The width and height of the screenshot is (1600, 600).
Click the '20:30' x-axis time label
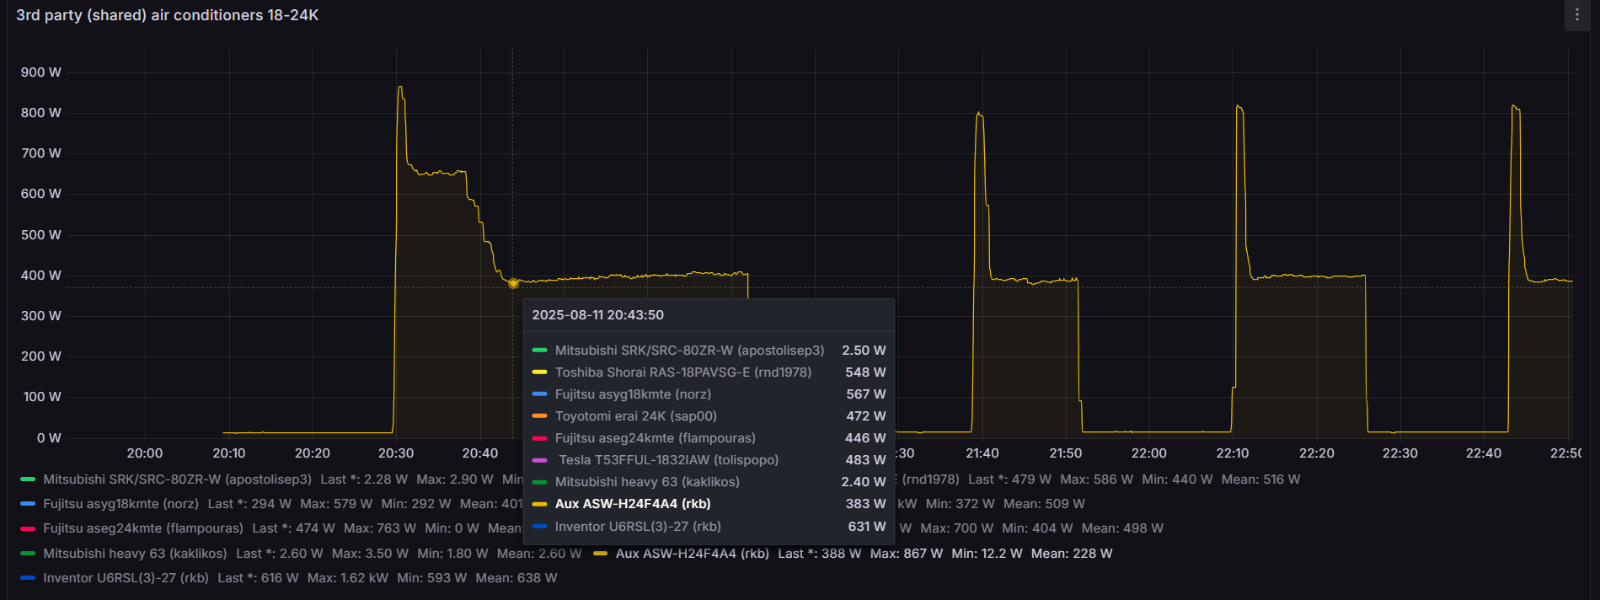(396, 453)
